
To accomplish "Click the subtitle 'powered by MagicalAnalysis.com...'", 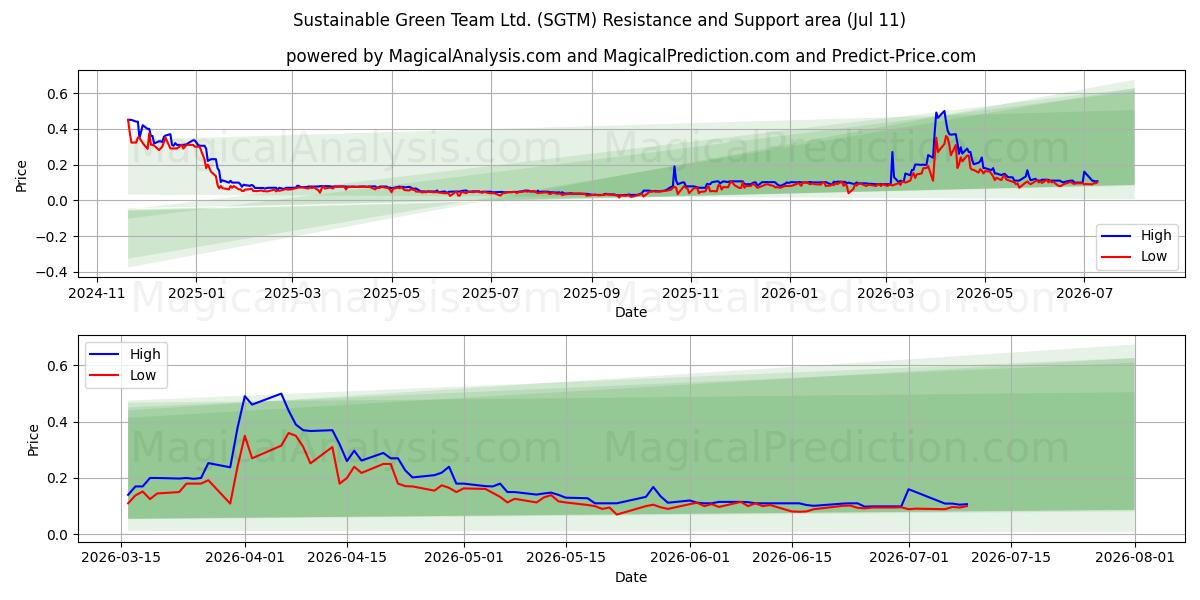I will pos(631,56).
